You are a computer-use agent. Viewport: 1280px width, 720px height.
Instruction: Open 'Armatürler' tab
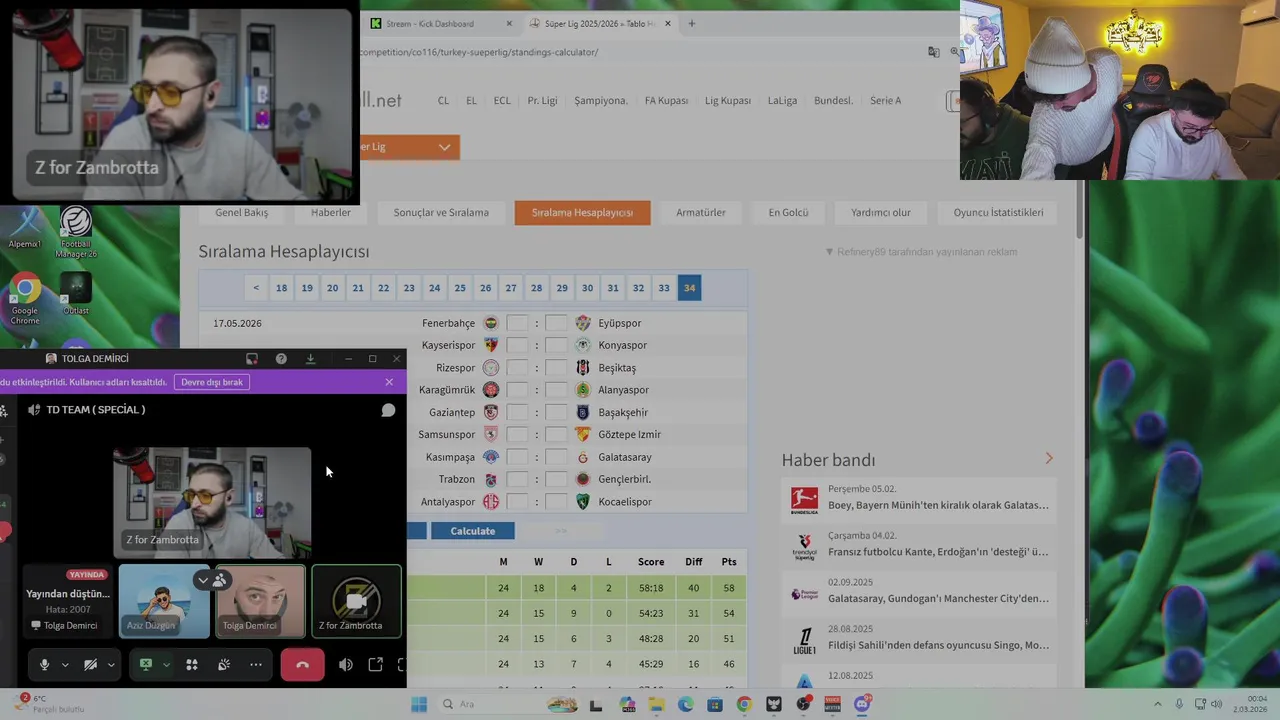pyautogui.click(x=701, y=212)
